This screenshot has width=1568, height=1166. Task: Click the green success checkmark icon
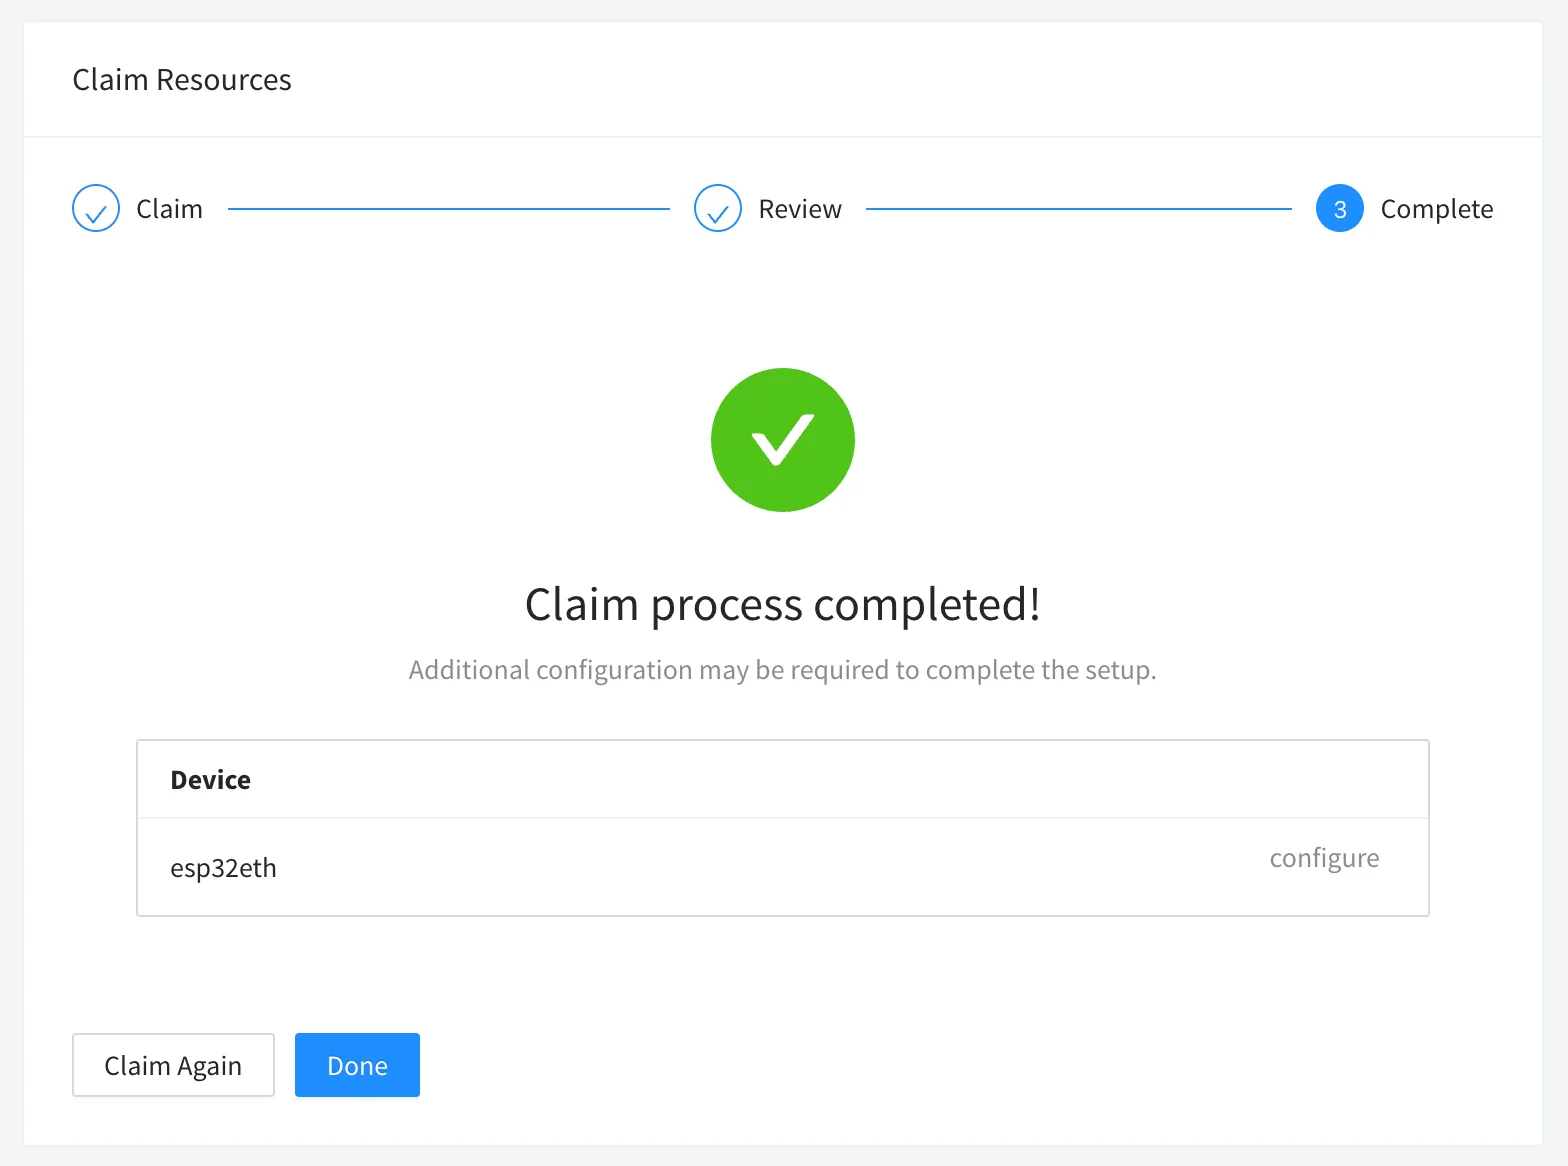pos(783,440)
